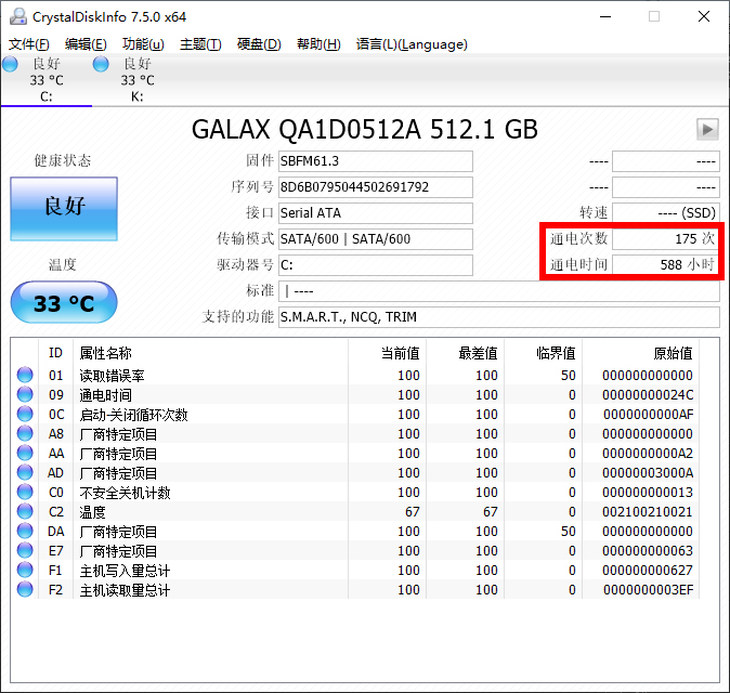This screenshot has height=693, width=730.
Task: Click serial number field 8D6B0795044502691792
Action: [375, 188]
